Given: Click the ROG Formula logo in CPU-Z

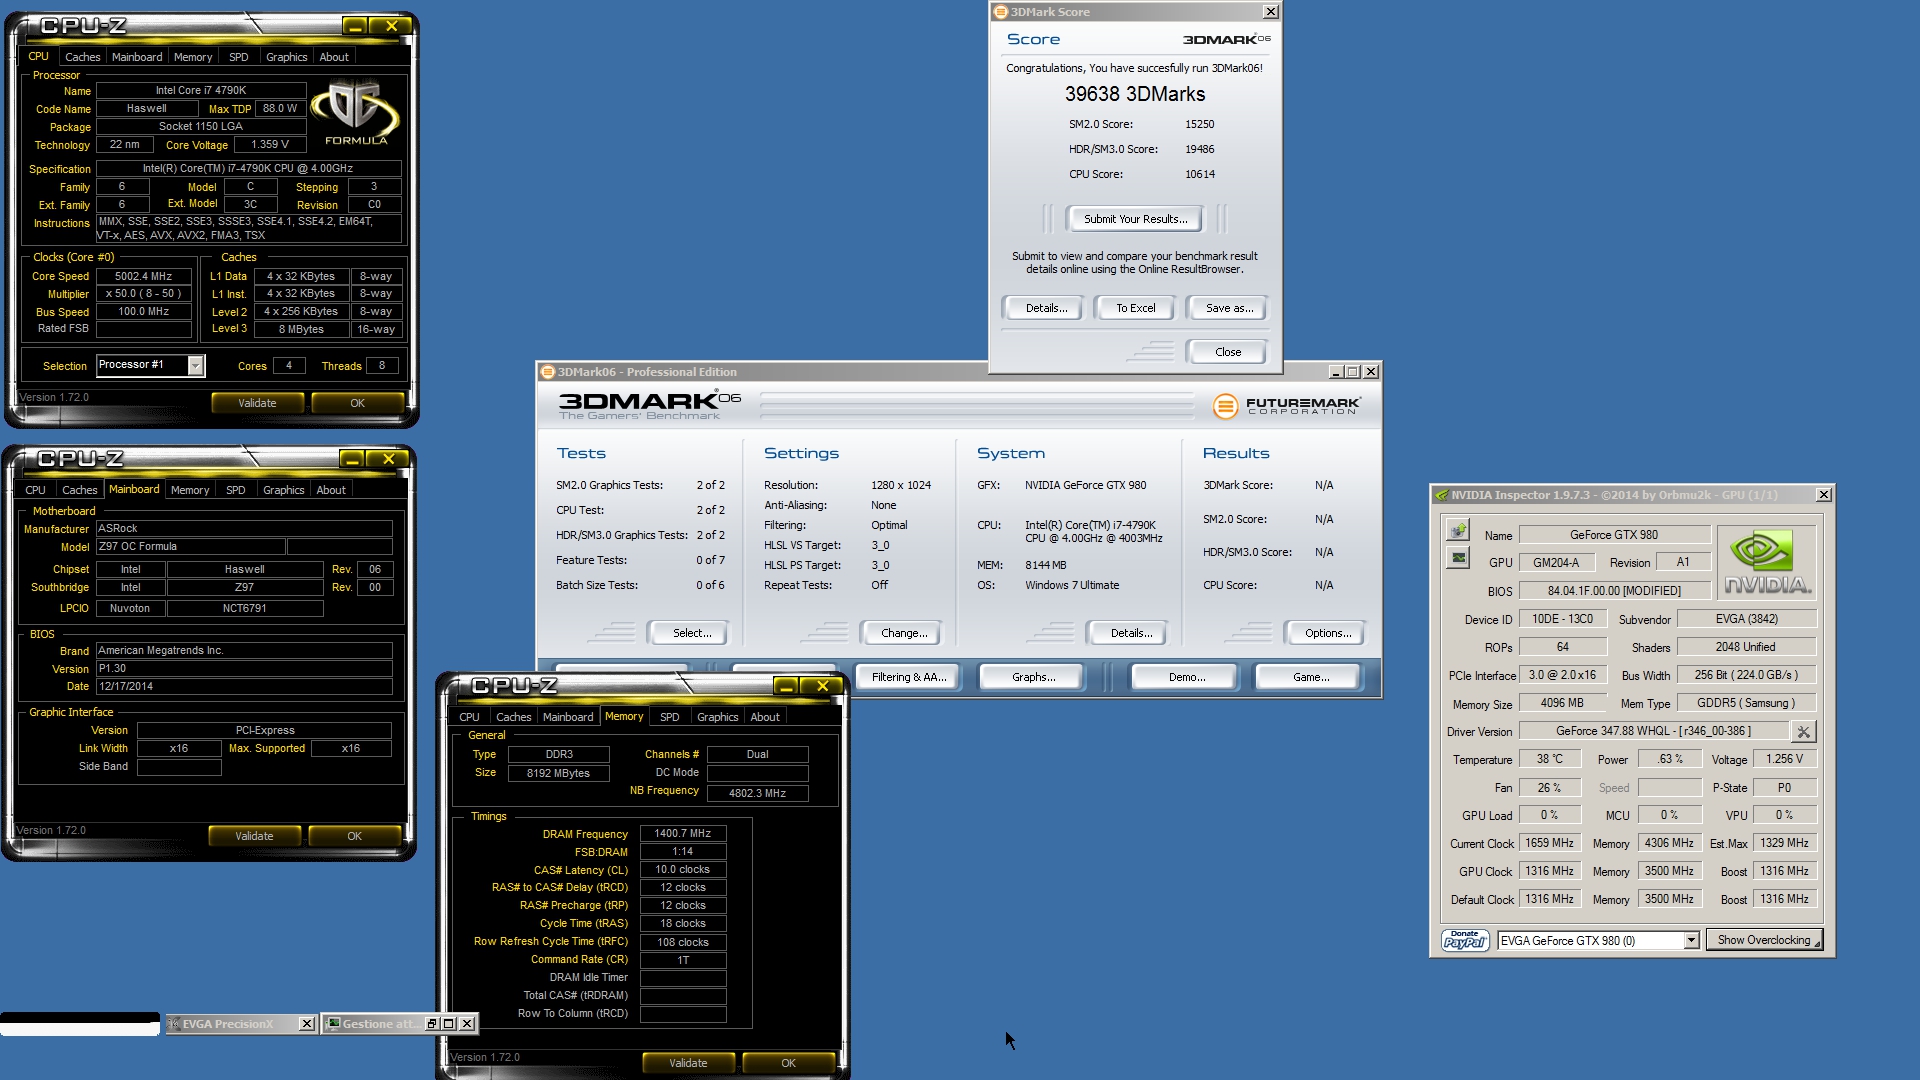Looking at the screenshot, I should tap(356, 113).
